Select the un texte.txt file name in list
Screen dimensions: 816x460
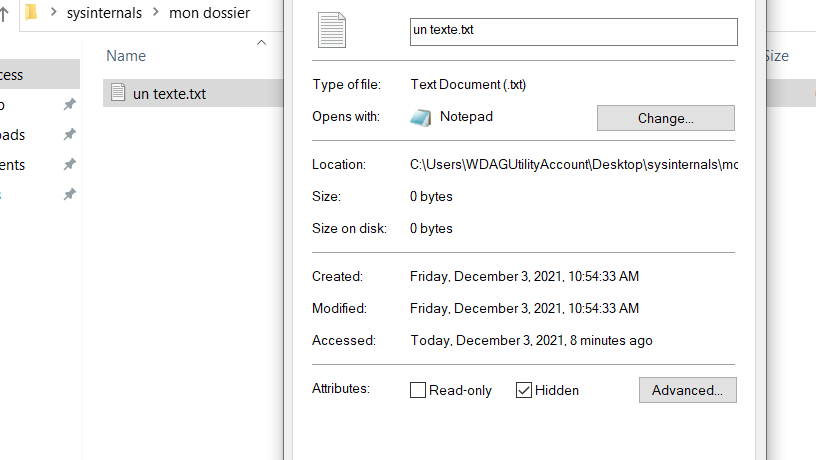pyautogui.click(x=169, y=93)
